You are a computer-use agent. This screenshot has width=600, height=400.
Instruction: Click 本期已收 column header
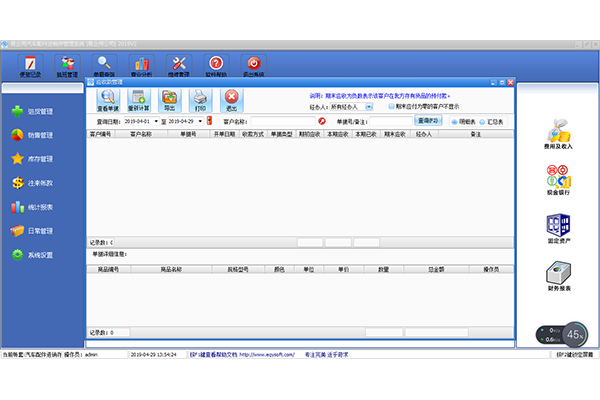click(x=366, y=134)
